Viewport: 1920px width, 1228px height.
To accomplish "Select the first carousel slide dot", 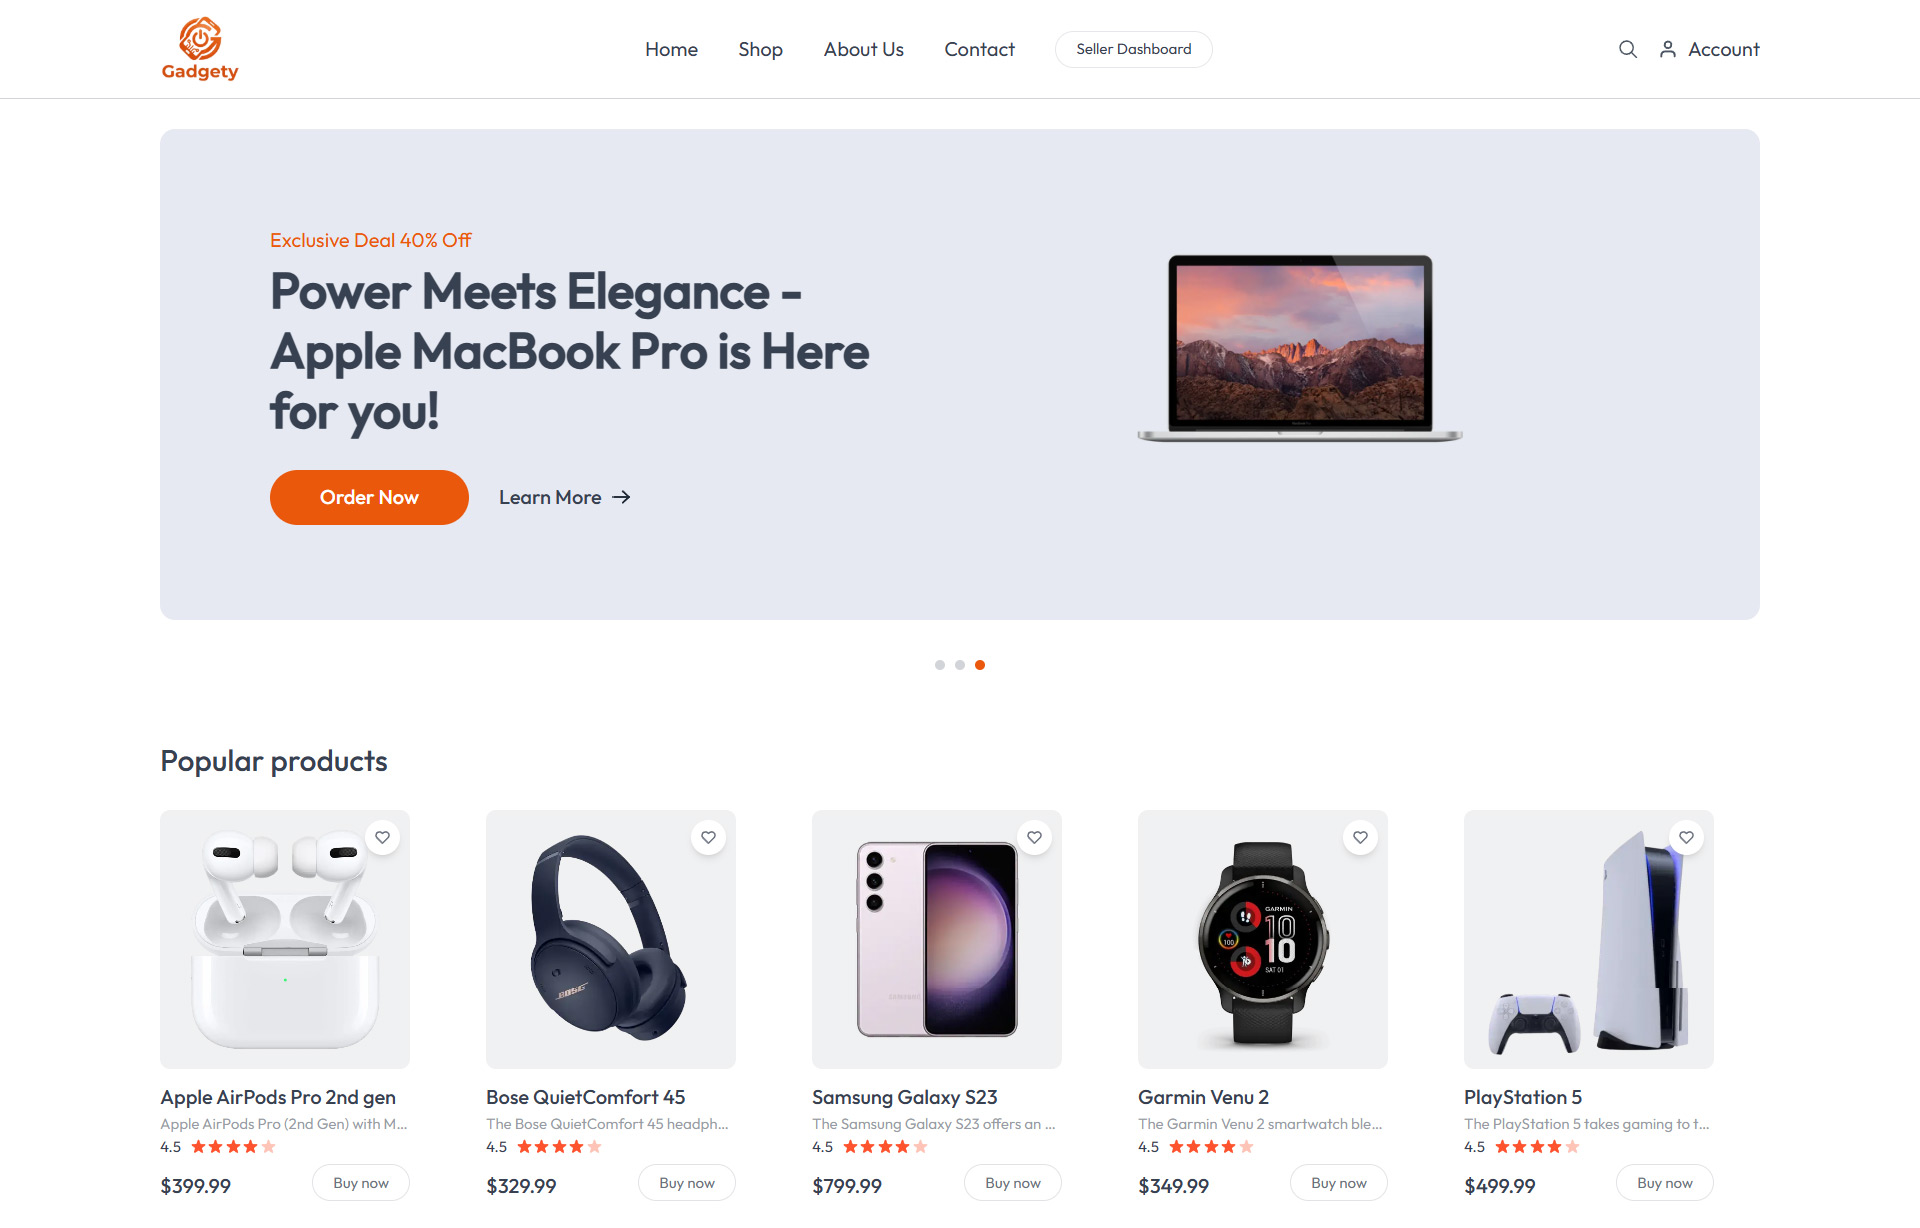I will (940, 665).
